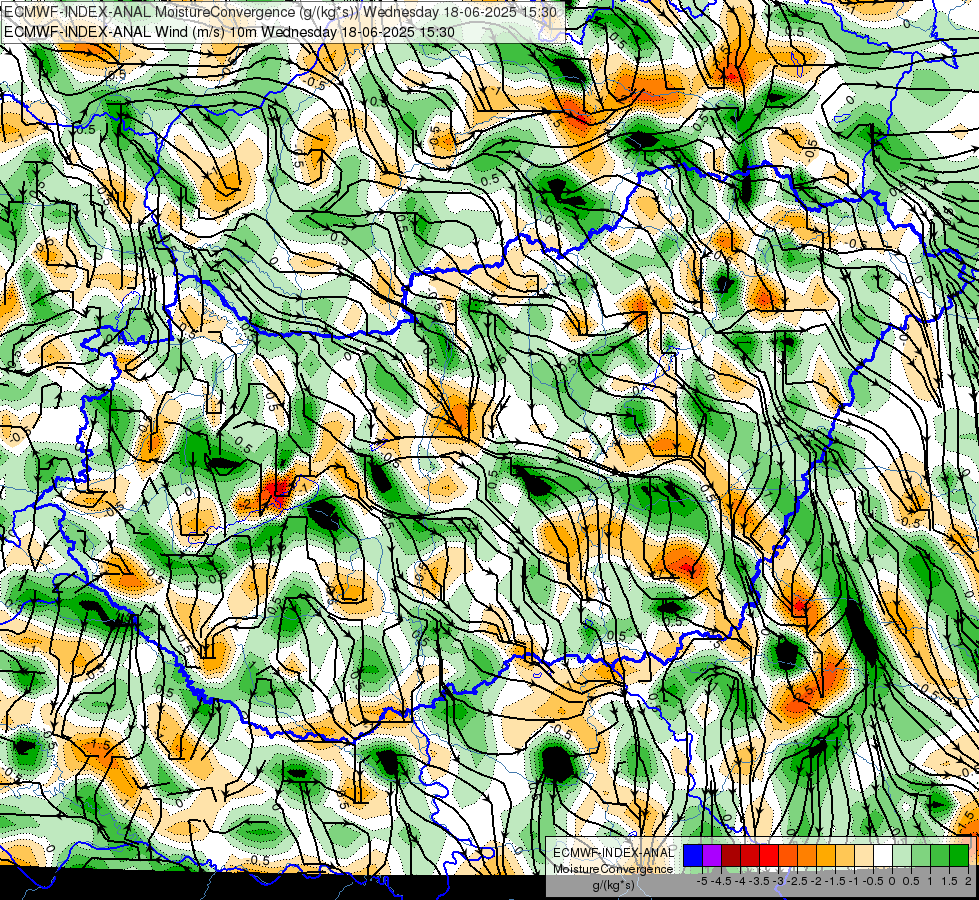The width and height of the screenshot is (979, 900).
Task: Click the legend label ECMWF-INDEX-ANAL
Action: pos(613,853)
